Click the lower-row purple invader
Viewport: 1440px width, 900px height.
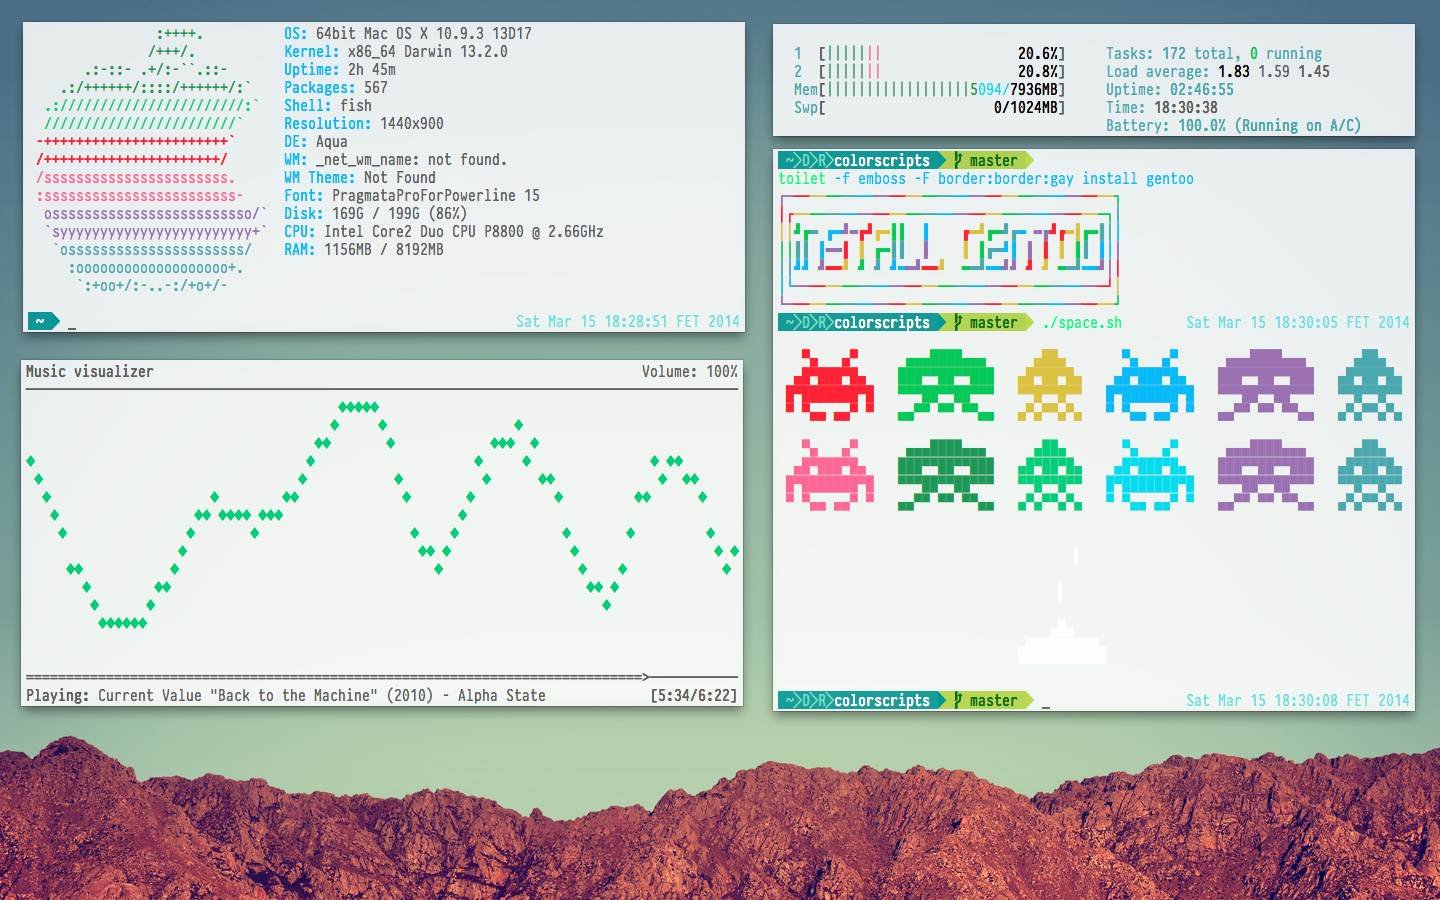[1266, 475]
